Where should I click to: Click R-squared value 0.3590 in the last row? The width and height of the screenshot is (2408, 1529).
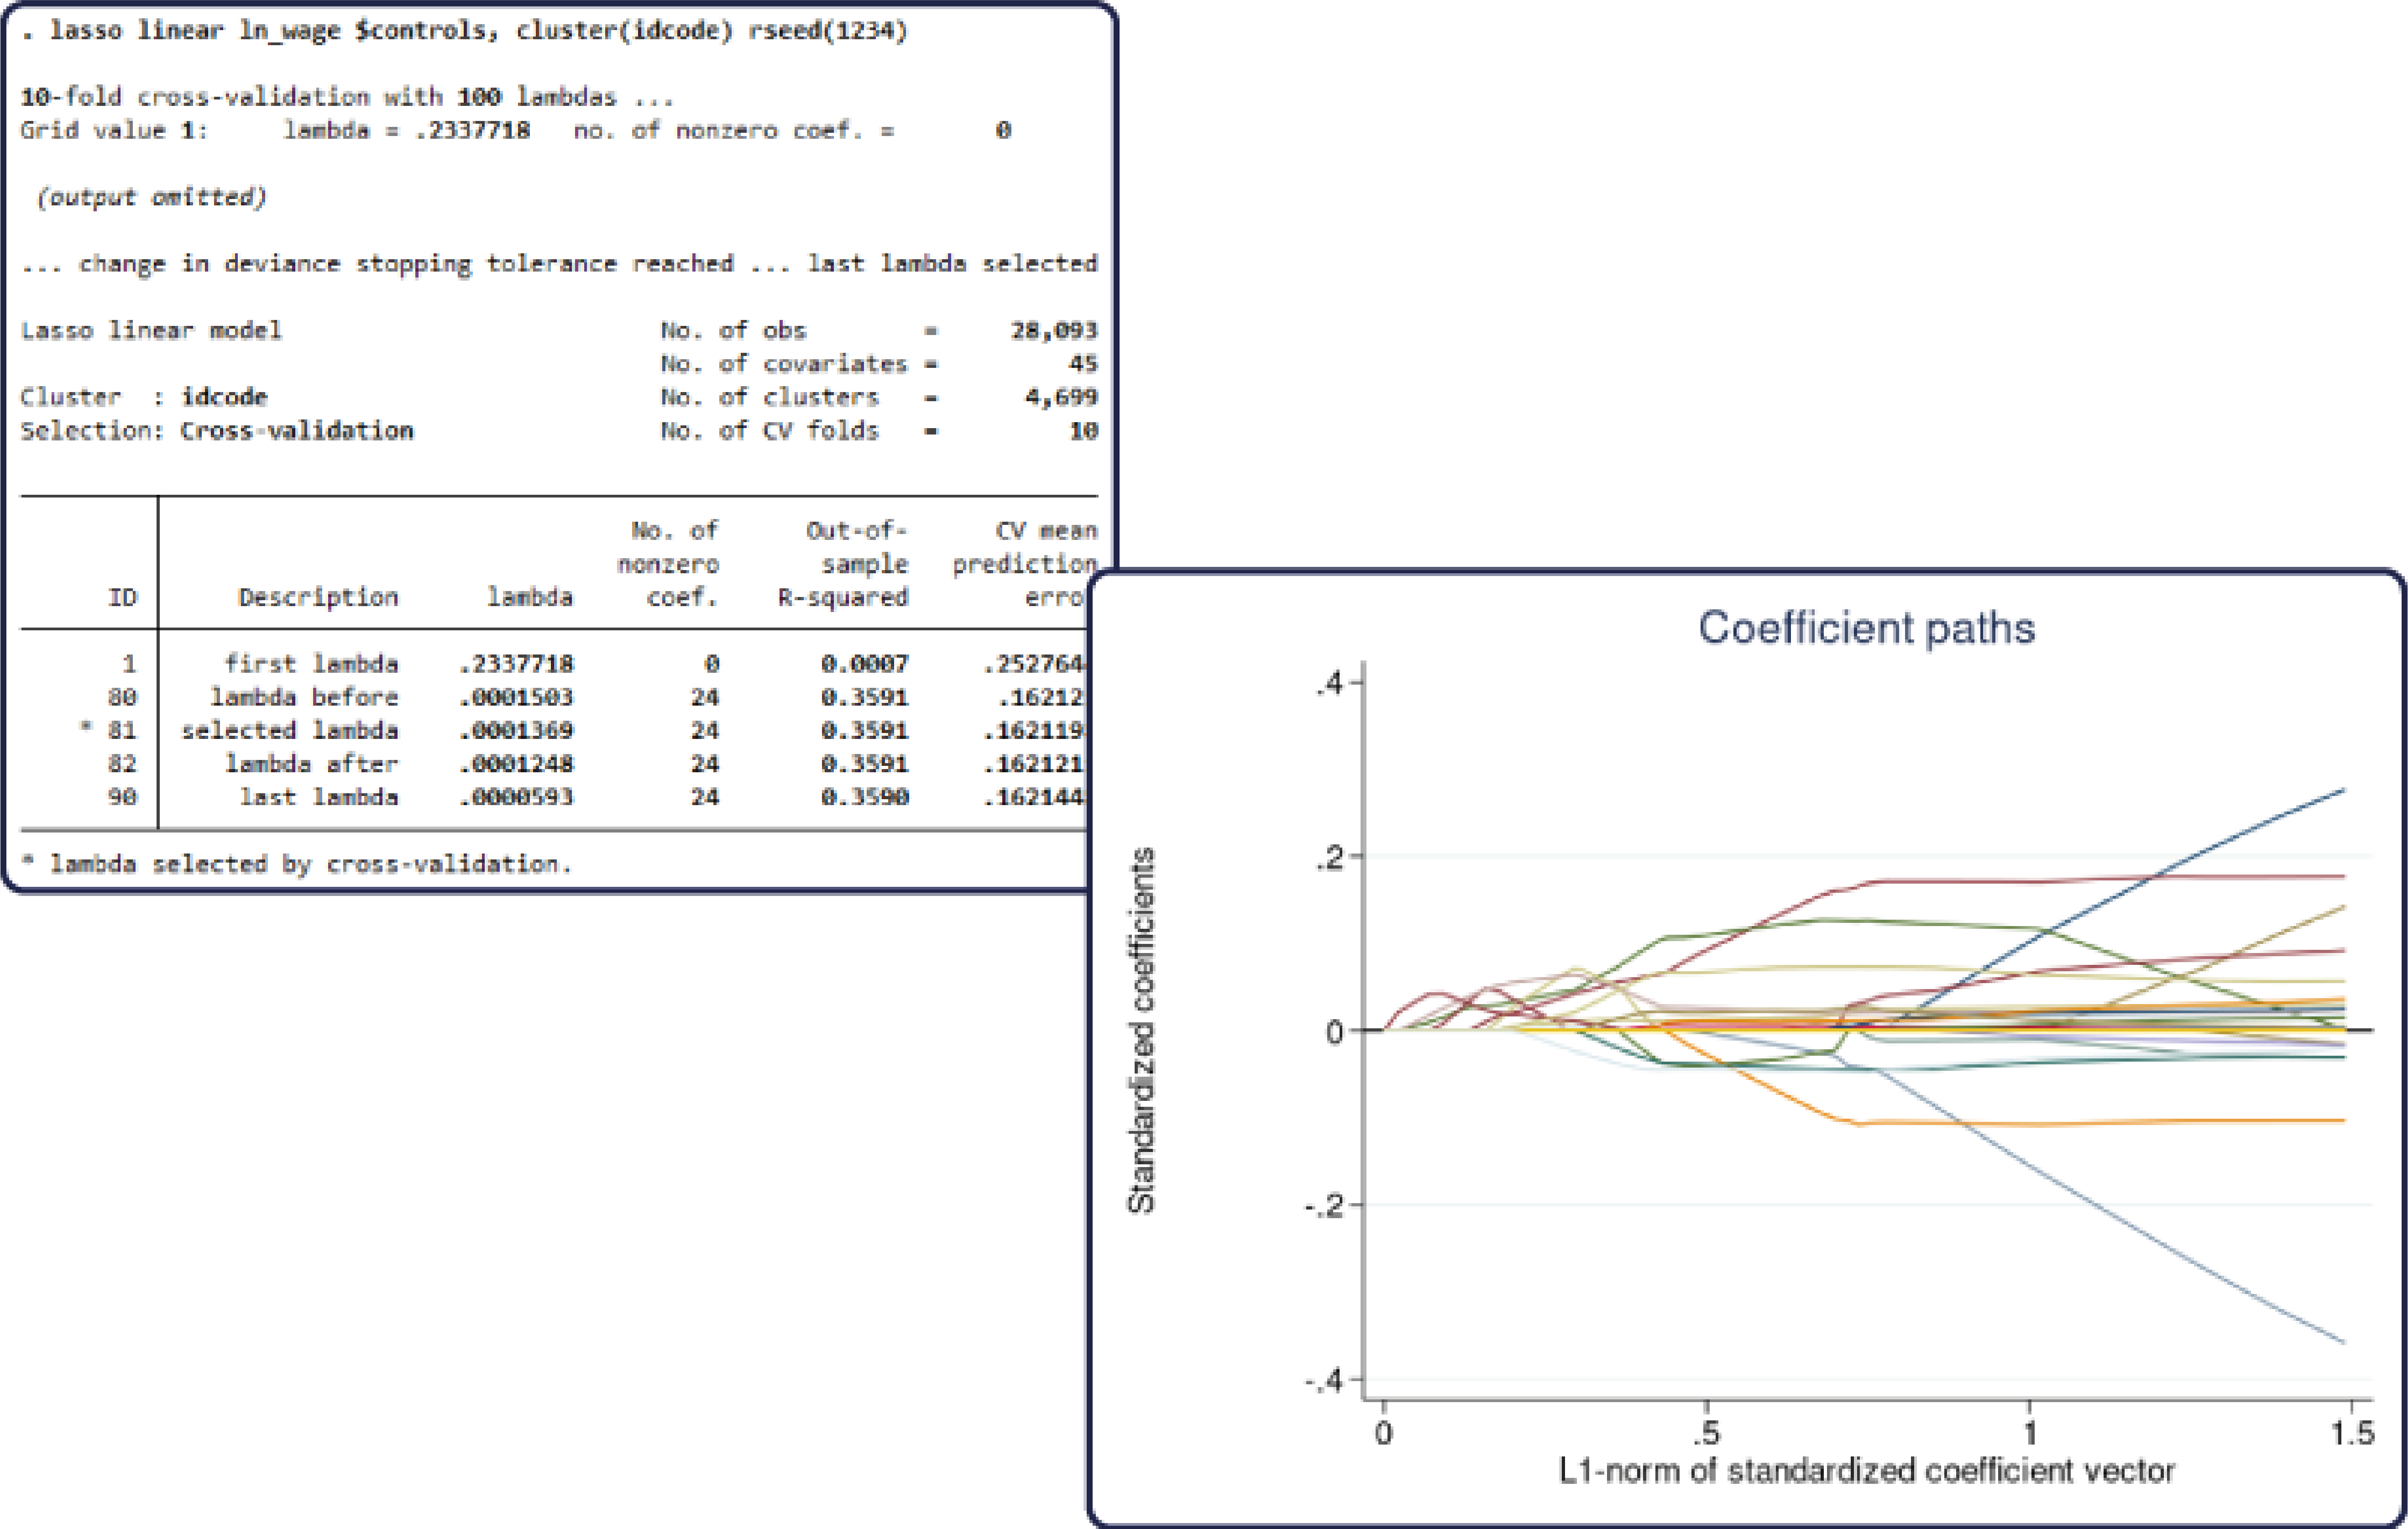[865, 797]
